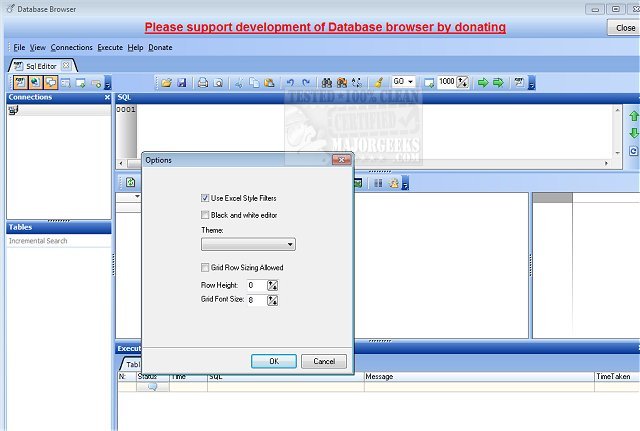Click the execute icon left of 1000 field

pos(429,83)
